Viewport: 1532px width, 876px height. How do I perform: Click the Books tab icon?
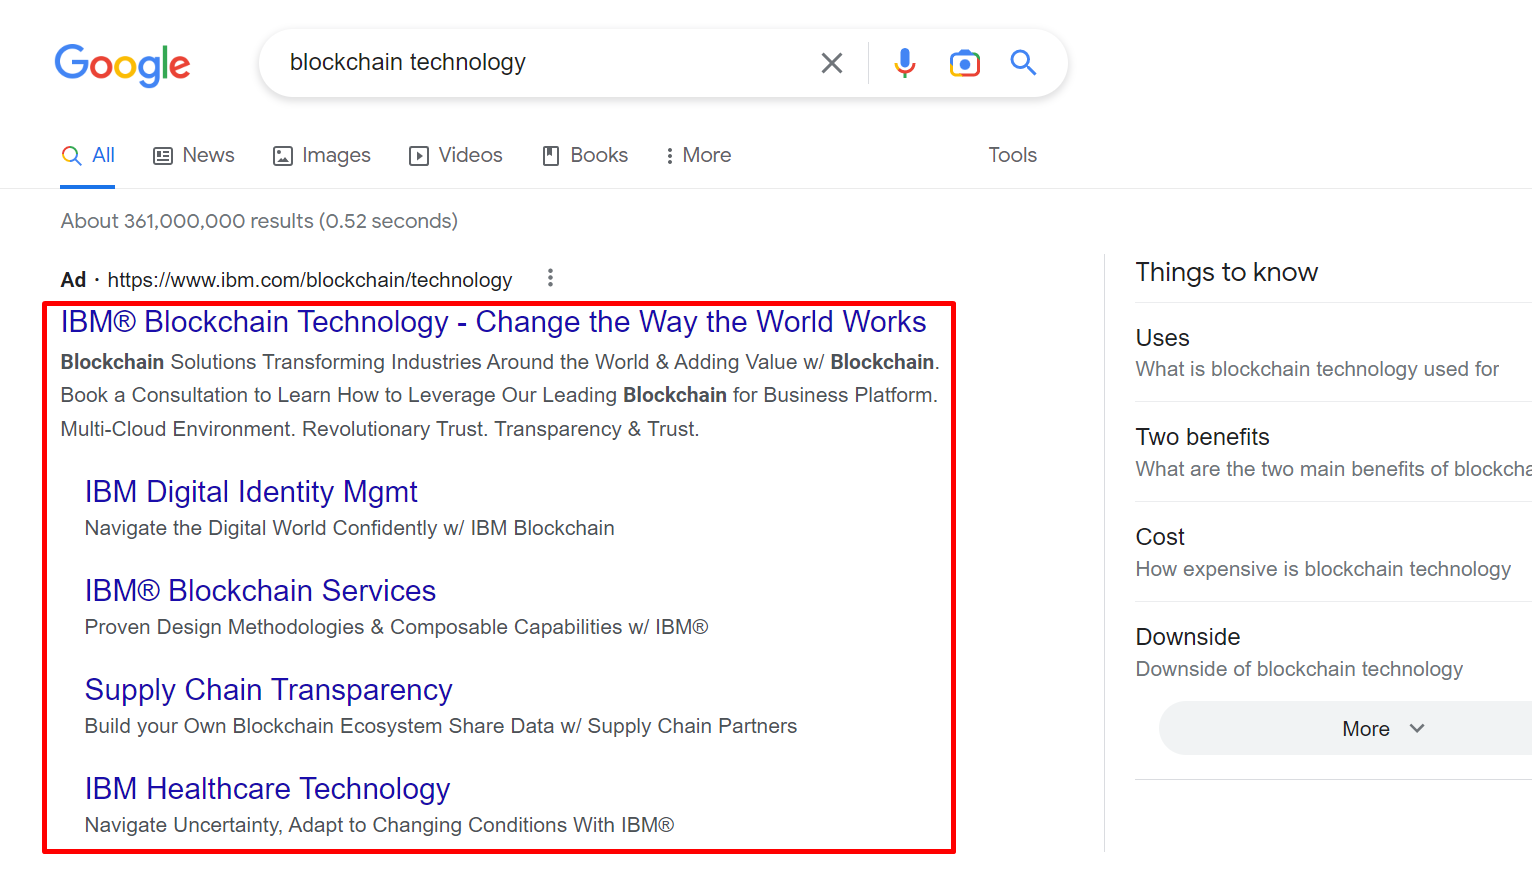click(550, 155)
